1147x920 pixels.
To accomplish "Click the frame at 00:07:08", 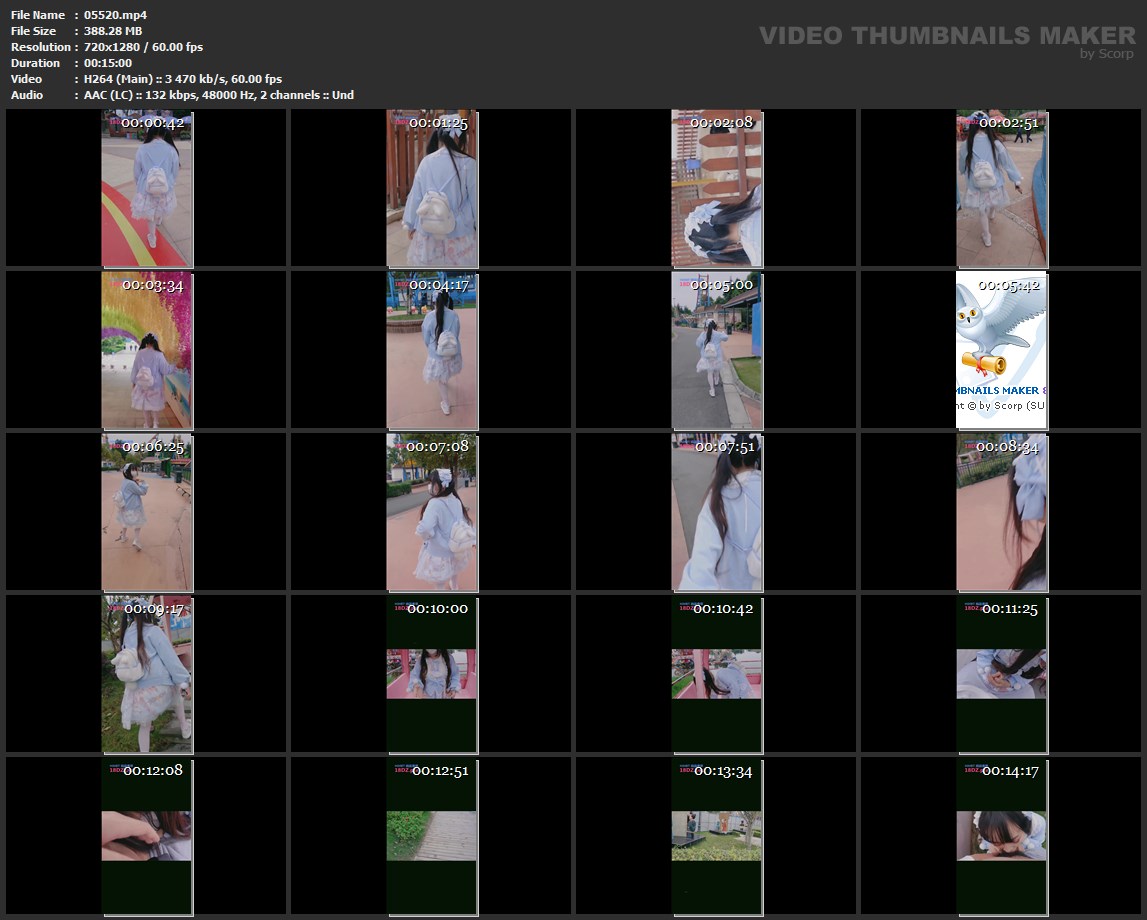I will [x=432, y=512].
